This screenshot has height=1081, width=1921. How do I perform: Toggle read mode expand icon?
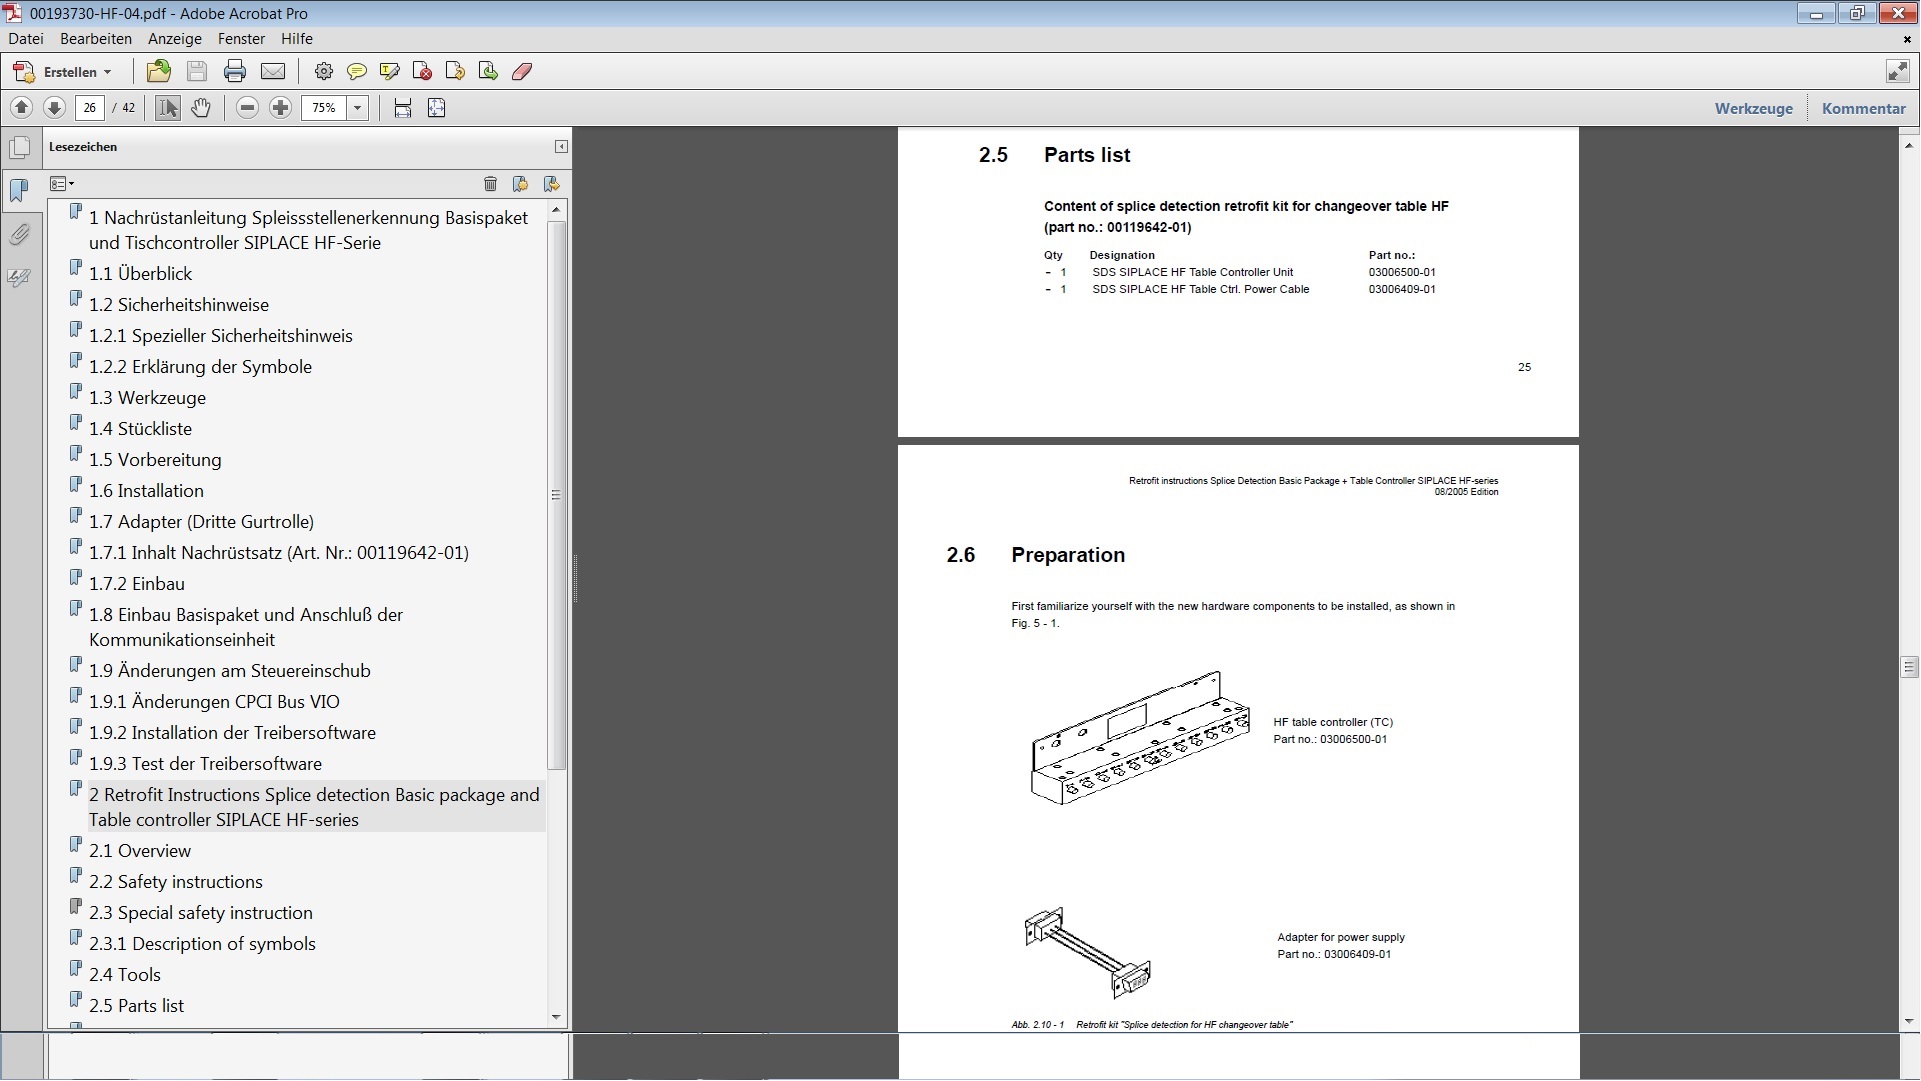tap(1897, 71)
